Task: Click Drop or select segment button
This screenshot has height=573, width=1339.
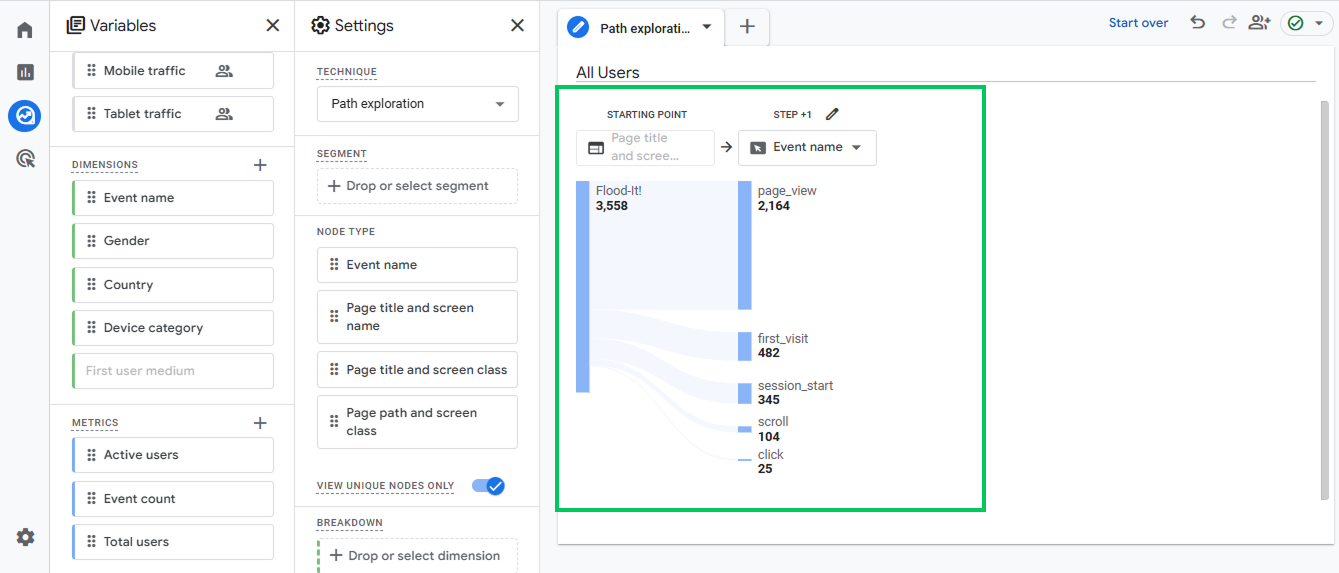Action: tap(417, 186)
